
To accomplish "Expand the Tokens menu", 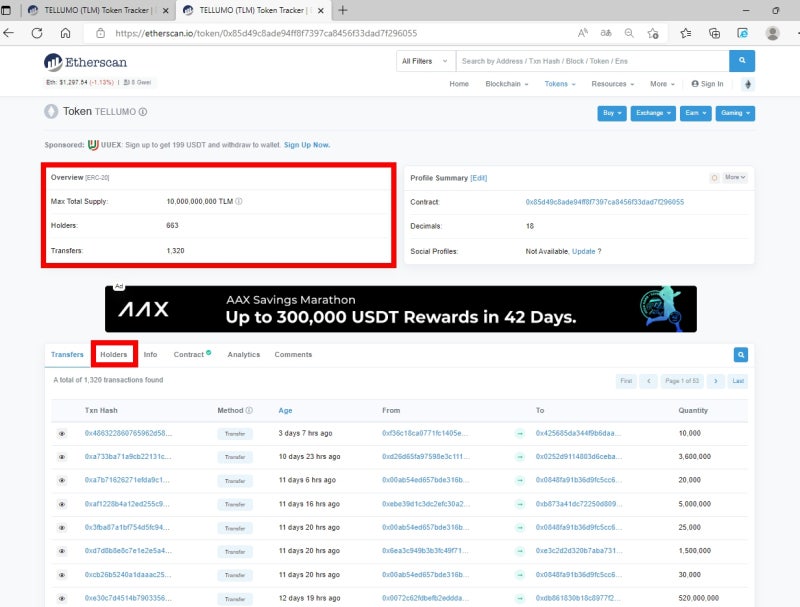I will coord(560,84).
